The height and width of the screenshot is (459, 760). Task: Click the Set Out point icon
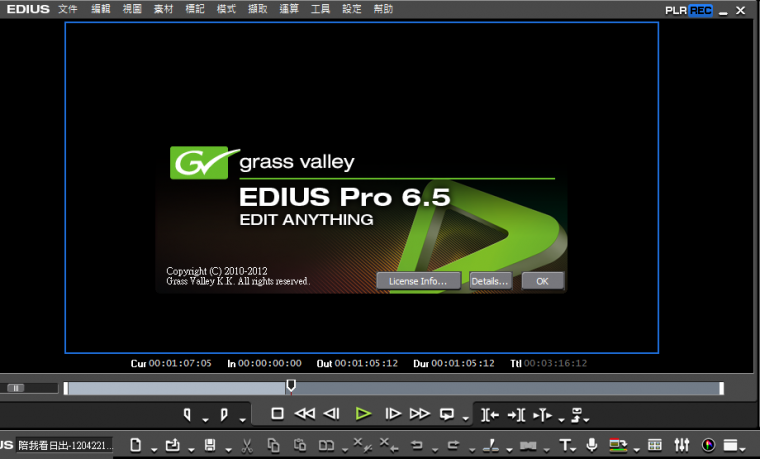[x=223, y=415]
